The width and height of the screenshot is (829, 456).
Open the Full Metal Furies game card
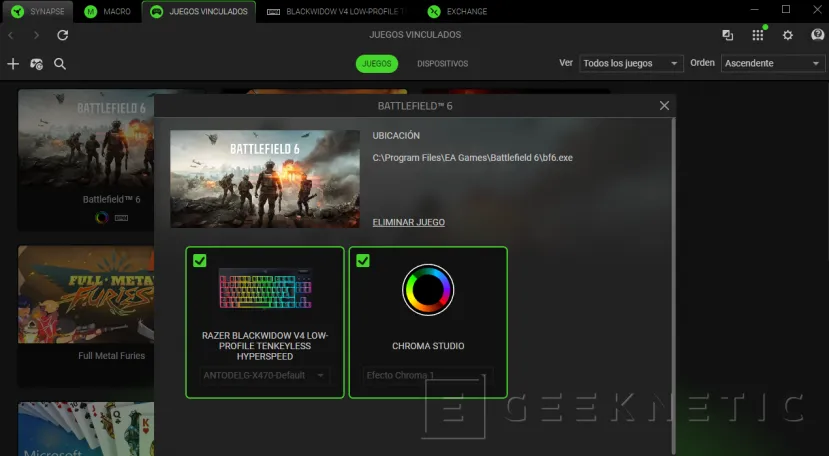pyautogui.click(x=86, y=315)
